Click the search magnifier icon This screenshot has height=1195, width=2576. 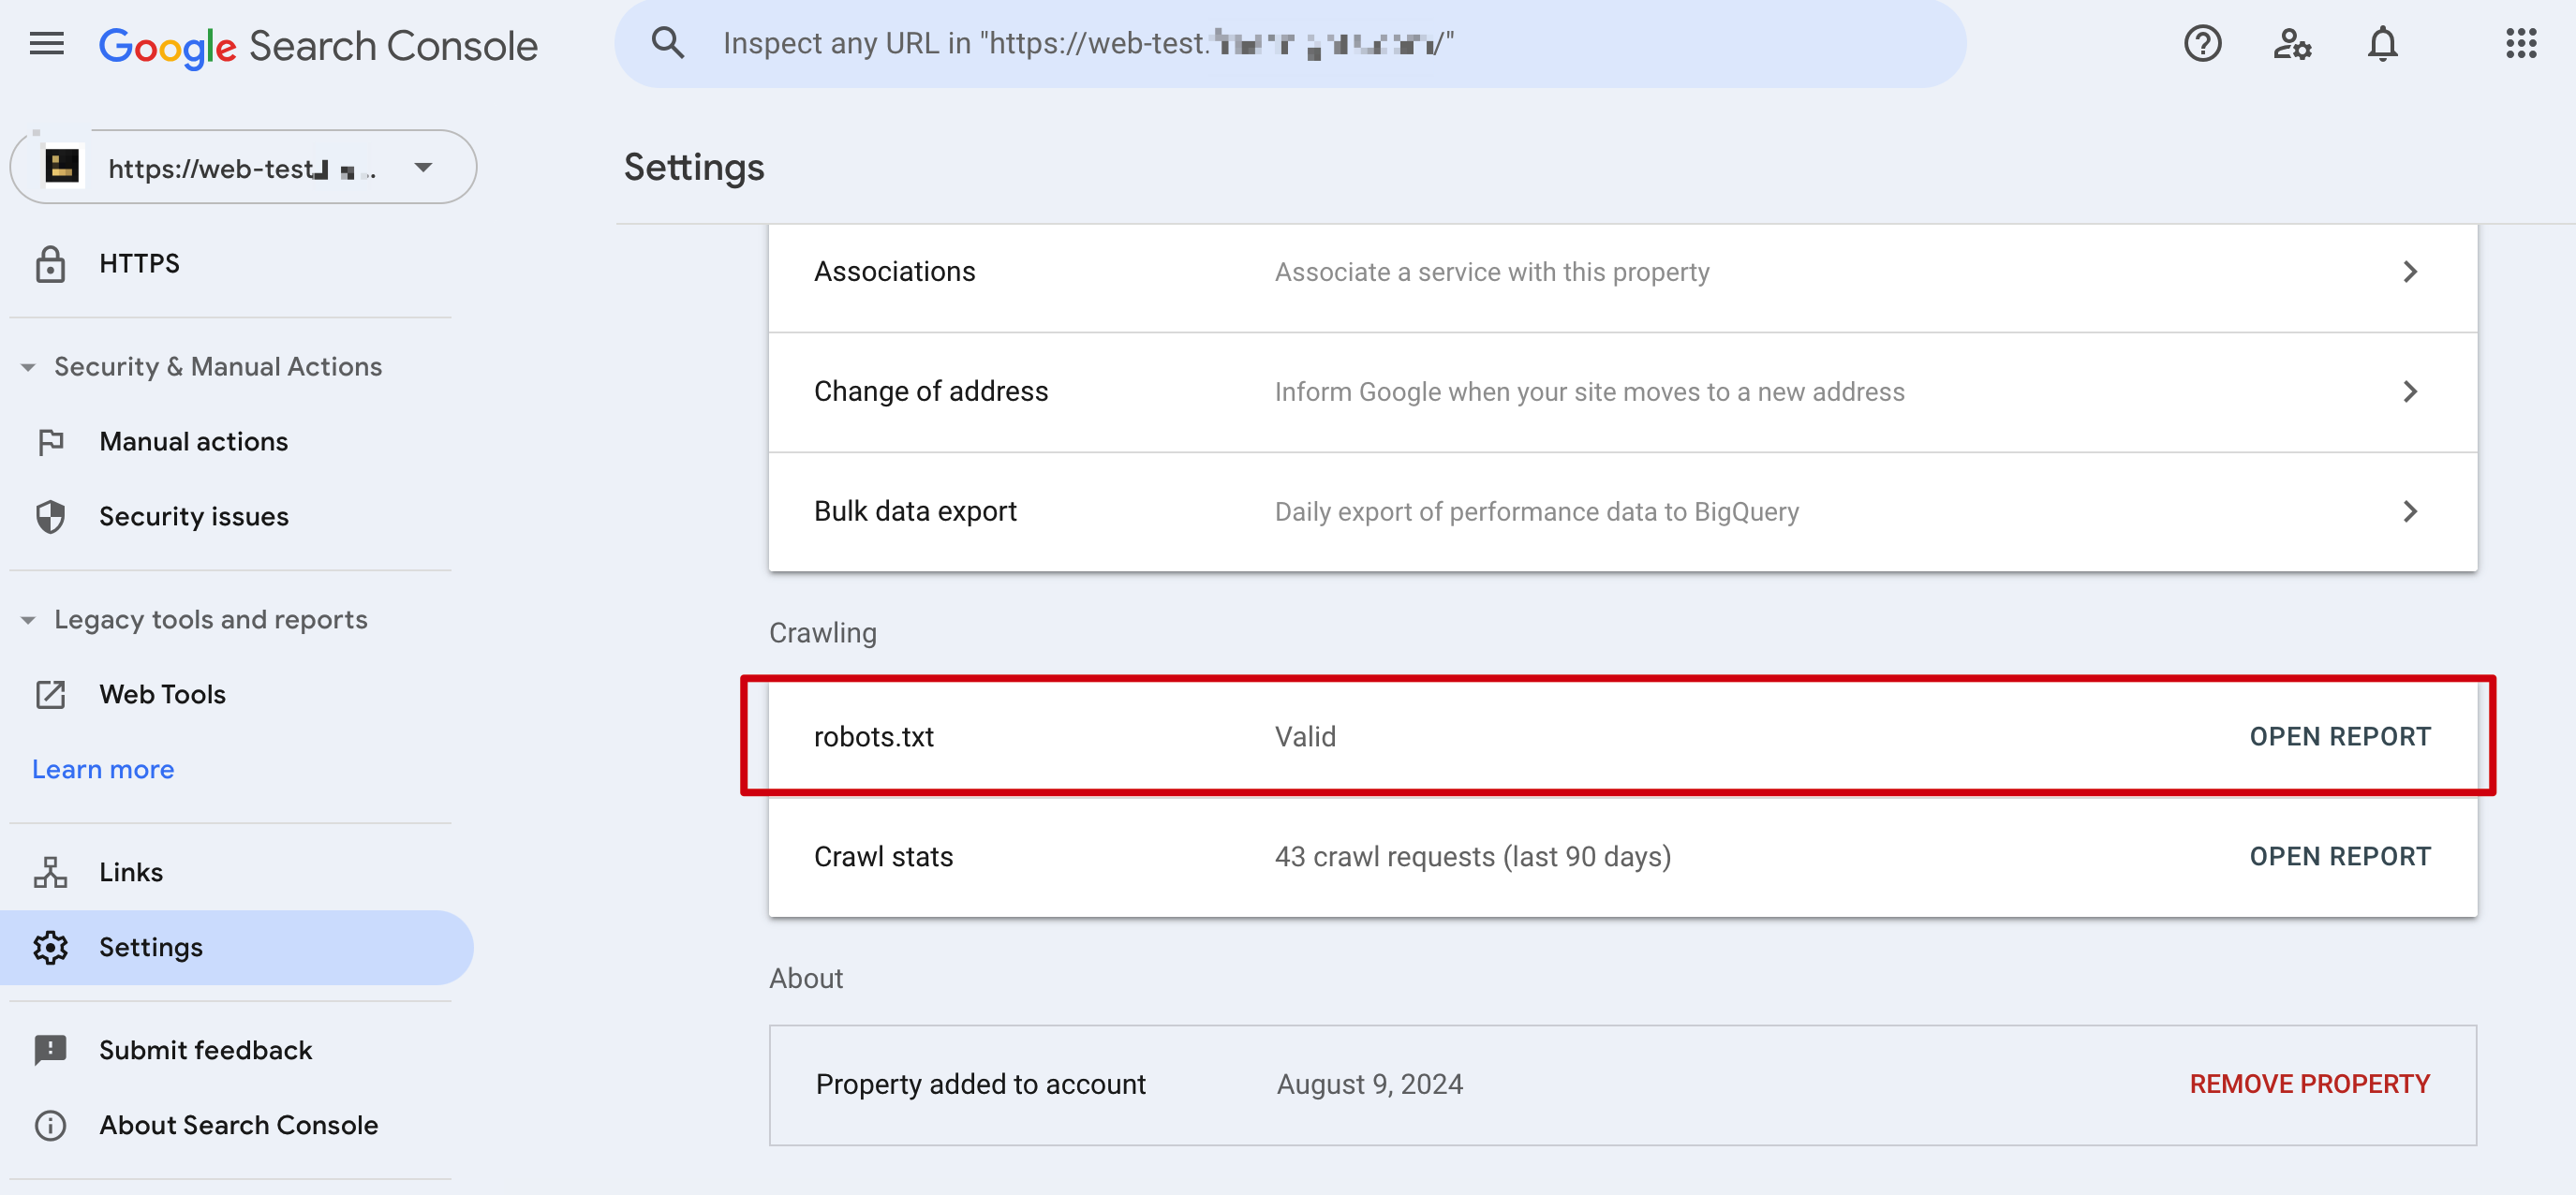(x=667, y=44)
